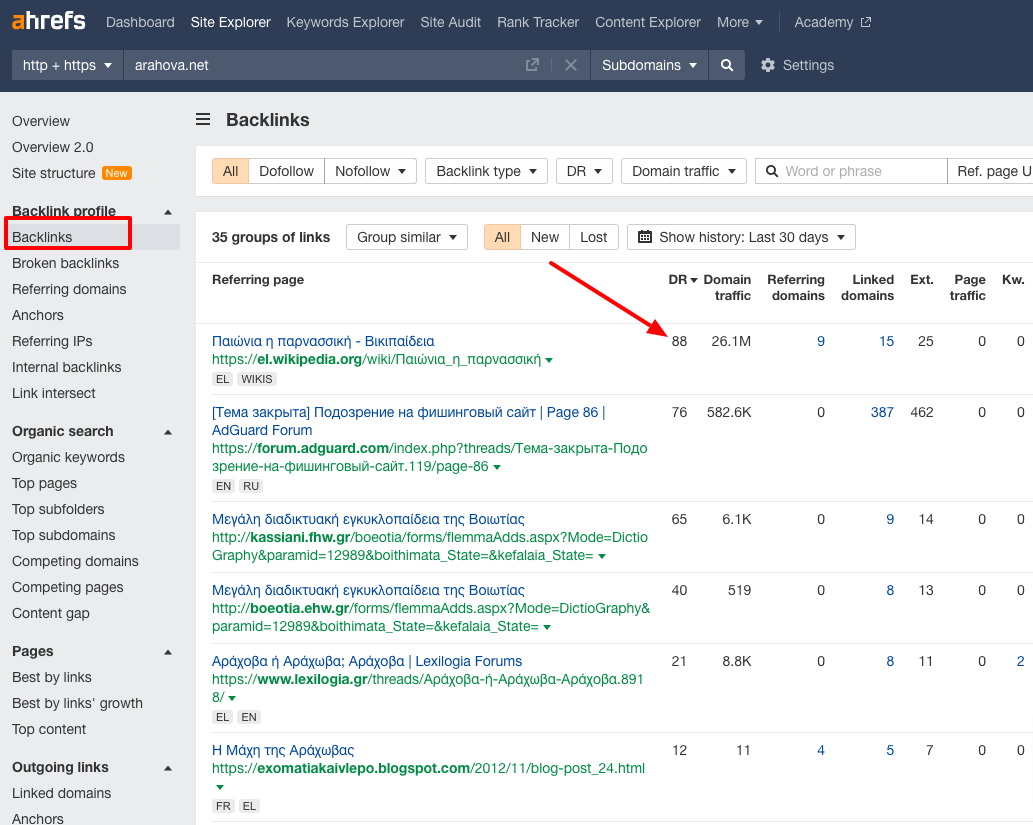Screen dimensions: 1033x825
Task: Click the magnifier search button
Action: click(x=727, y=65)
